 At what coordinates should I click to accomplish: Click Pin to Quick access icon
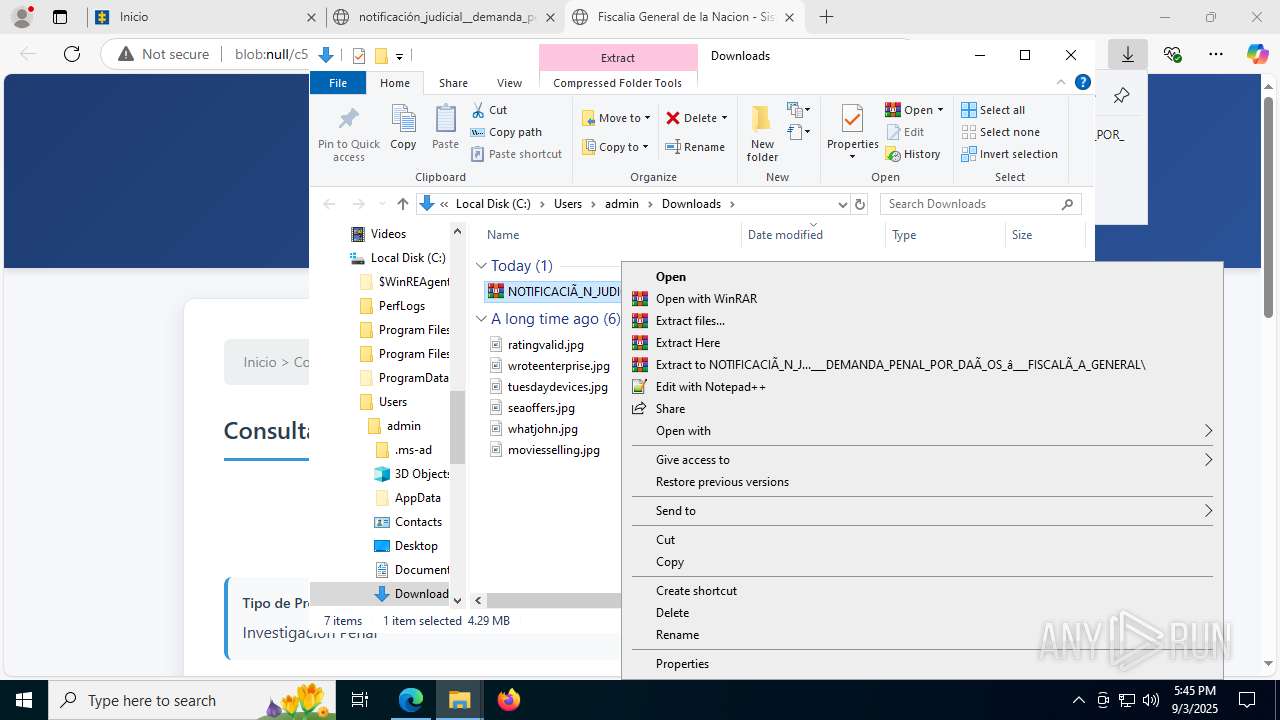point(348,133)
